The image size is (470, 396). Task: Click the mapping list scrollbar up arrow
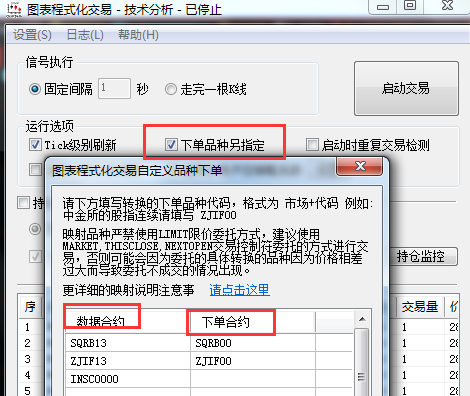(362, 319)
